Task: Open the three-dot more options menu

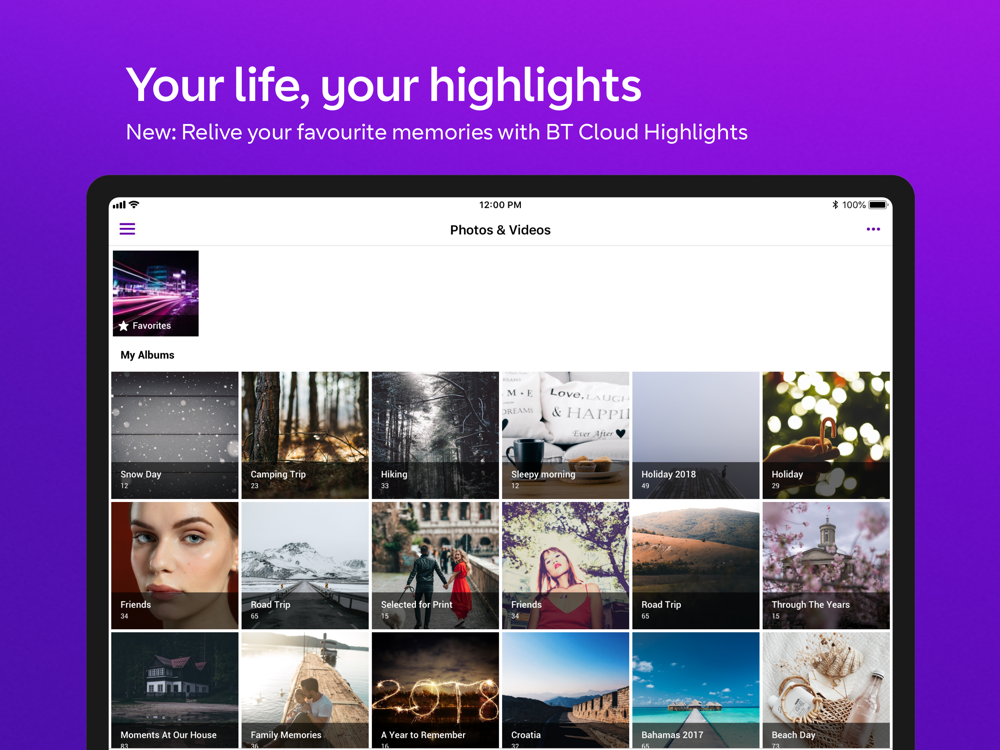Action: pos(873,229)
